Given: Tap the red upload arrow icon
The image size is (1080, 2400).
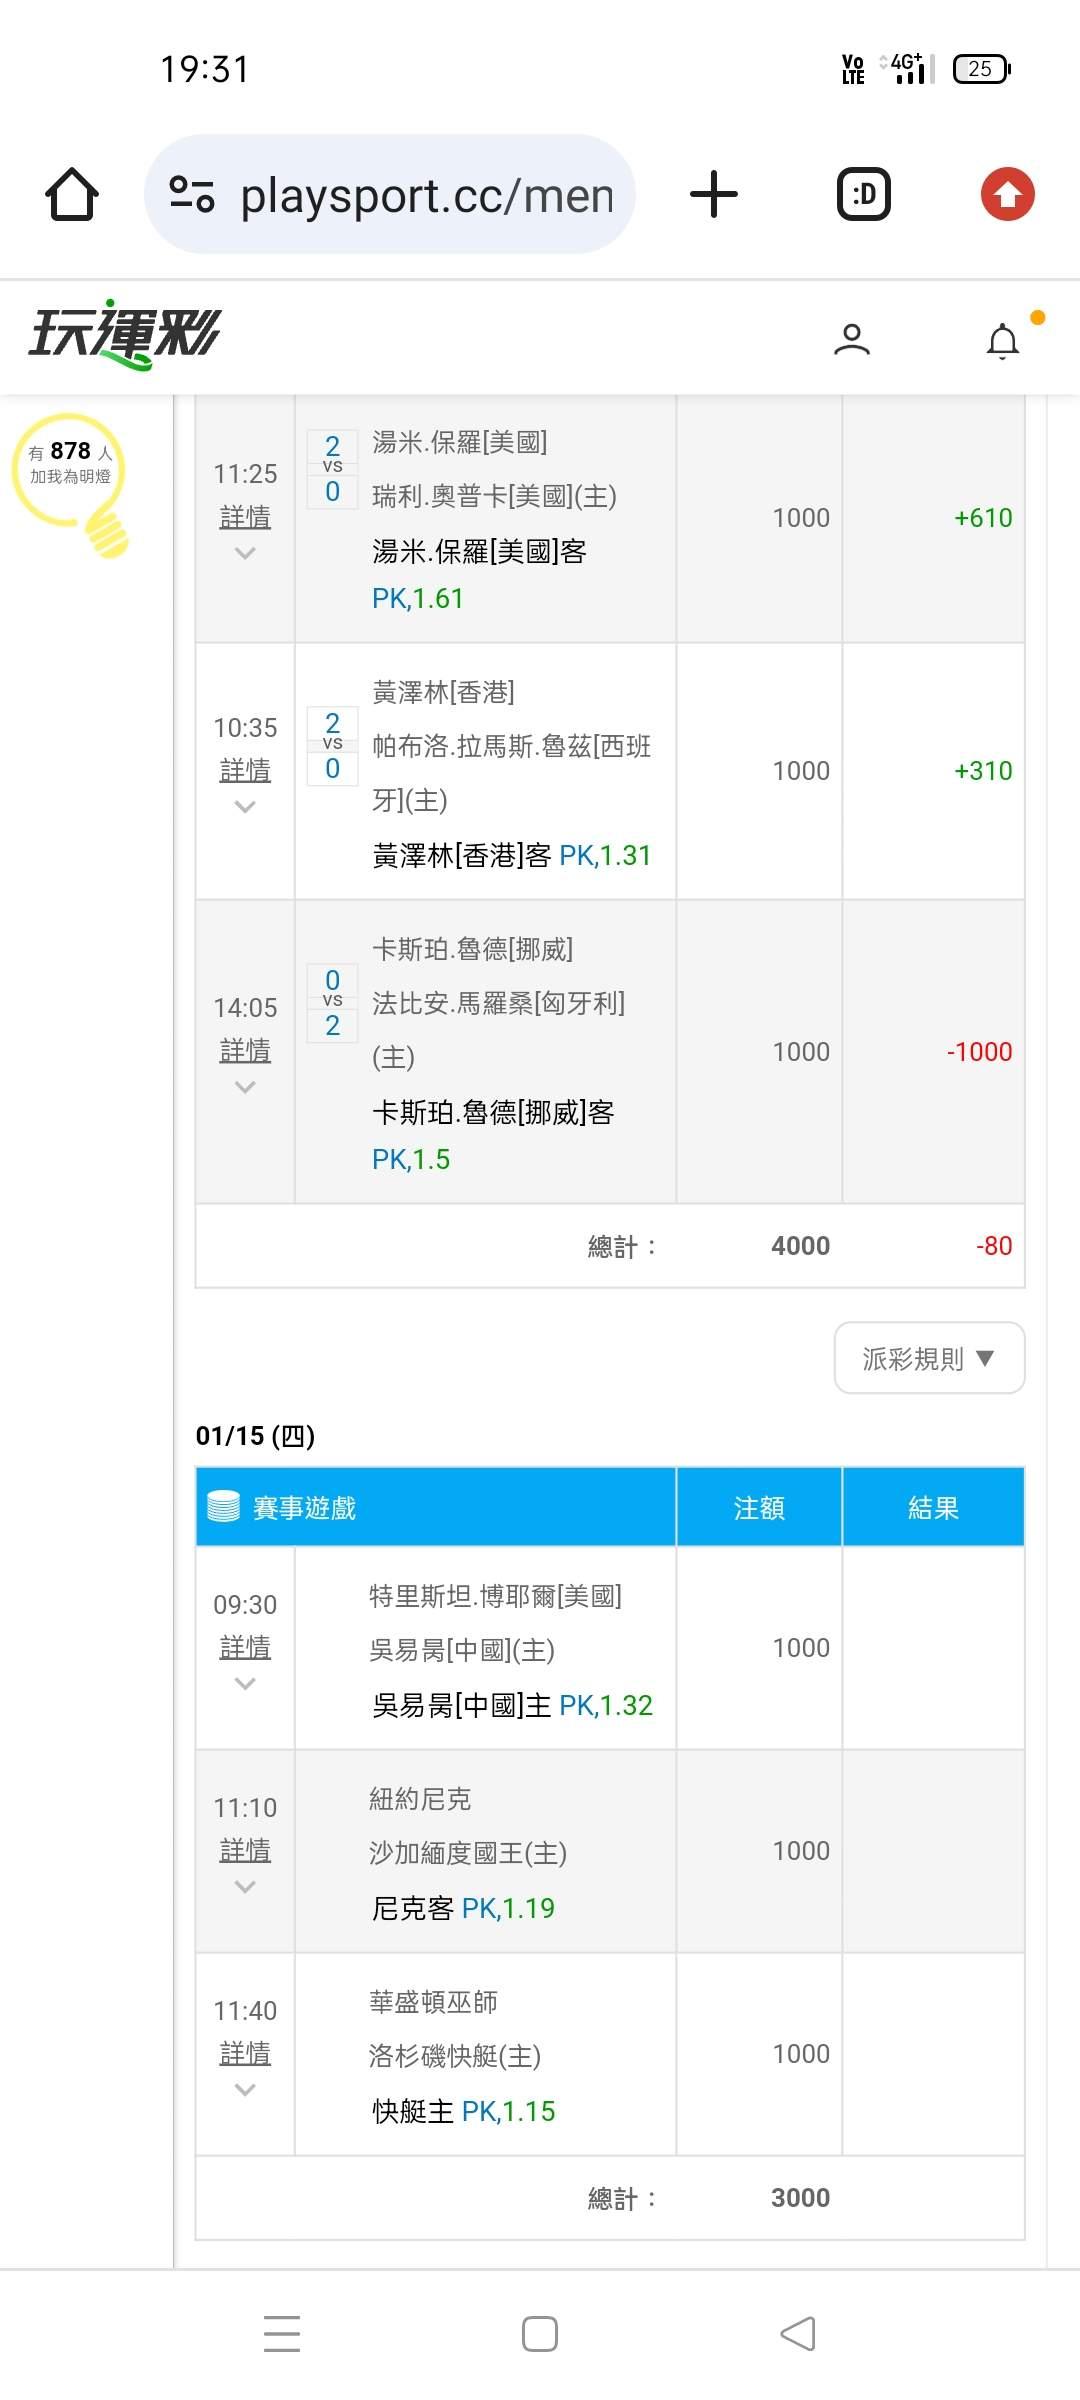Looking at the screenshot, I should [x=1007, y=194].
